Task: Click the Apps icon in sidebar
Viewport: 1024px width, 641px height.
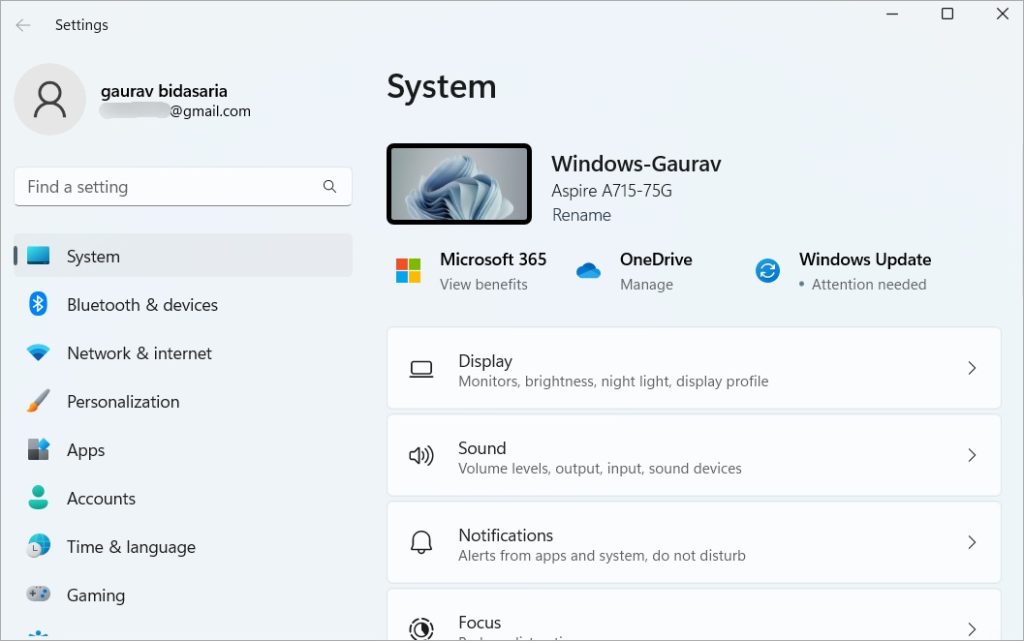Action: tap(38, 450)
